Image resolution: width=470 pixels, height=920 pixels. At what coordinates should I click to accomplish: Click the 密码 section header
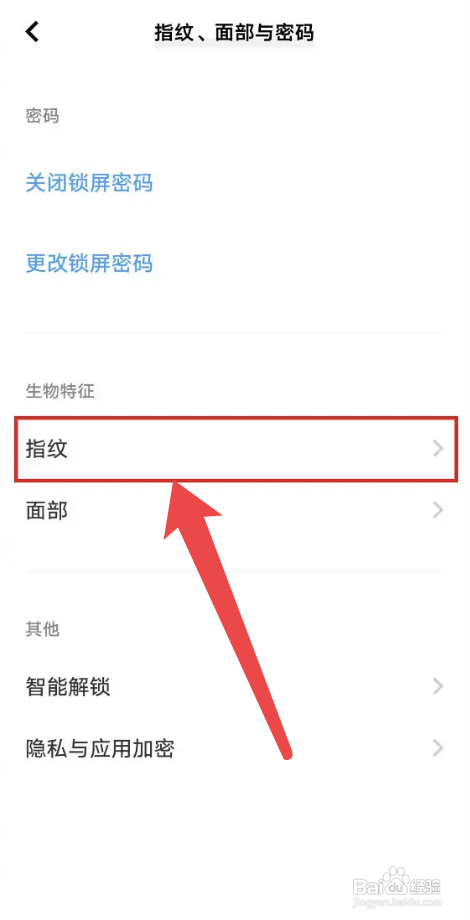42,116
